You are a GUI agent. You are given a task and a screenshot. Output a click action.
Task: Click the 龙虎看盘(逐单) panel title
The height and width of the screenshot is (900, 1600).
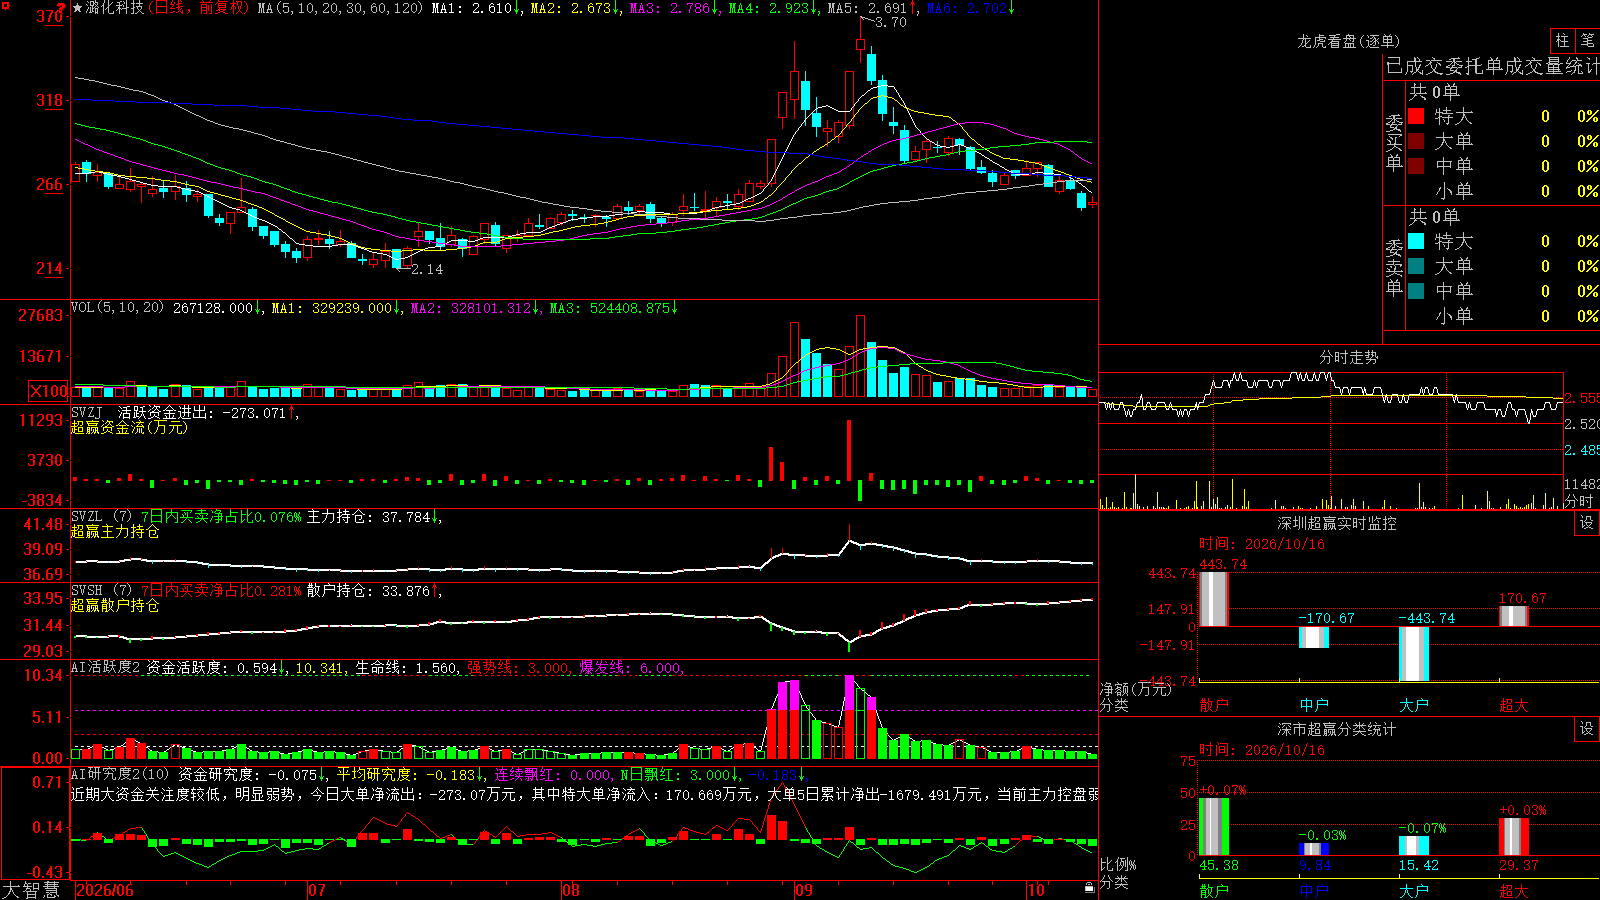pos(1348,41)
